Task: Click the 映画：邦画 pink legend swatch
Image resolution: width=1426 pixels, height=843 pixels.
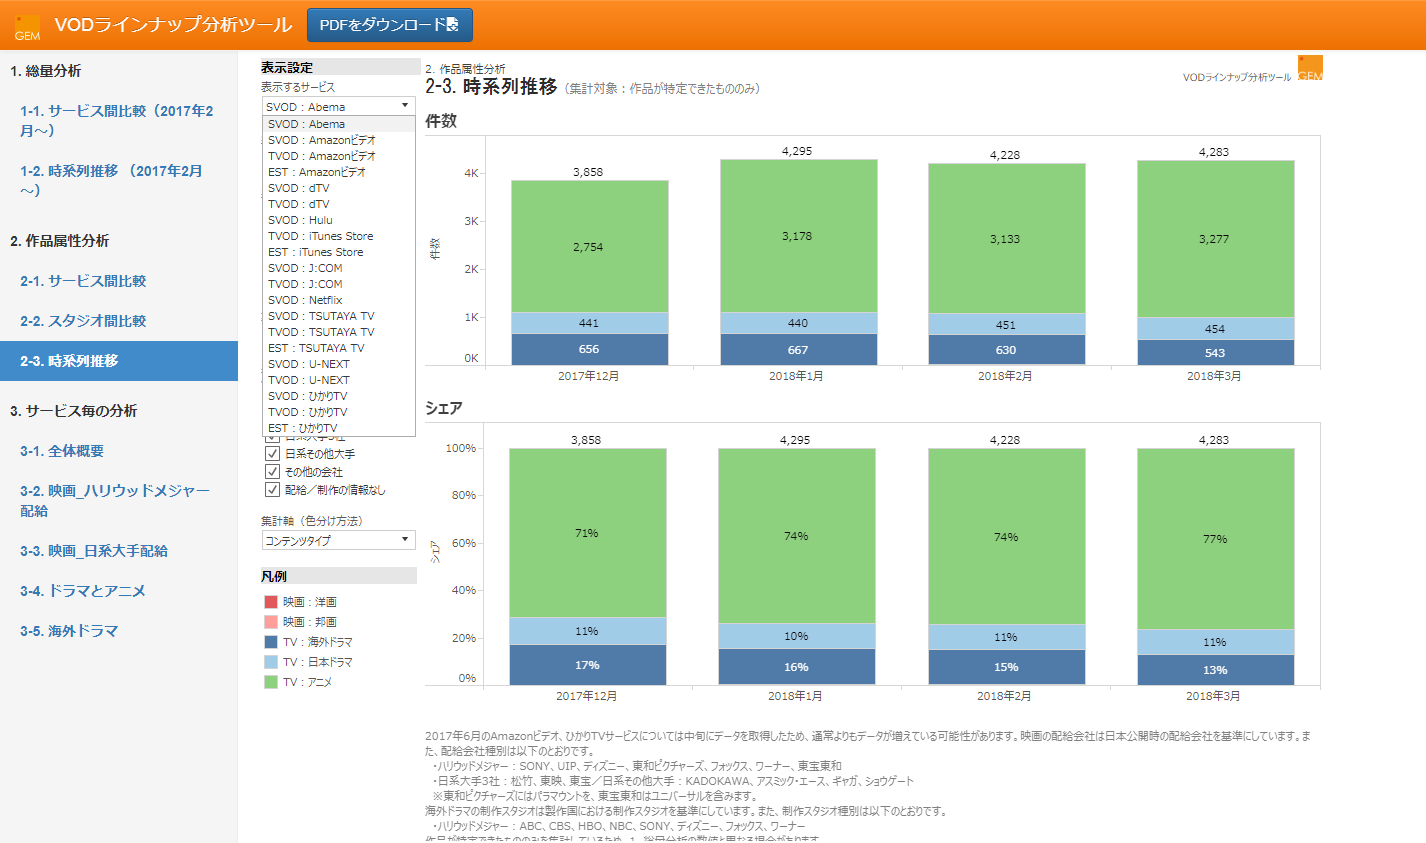Action: tap(271, 622)
